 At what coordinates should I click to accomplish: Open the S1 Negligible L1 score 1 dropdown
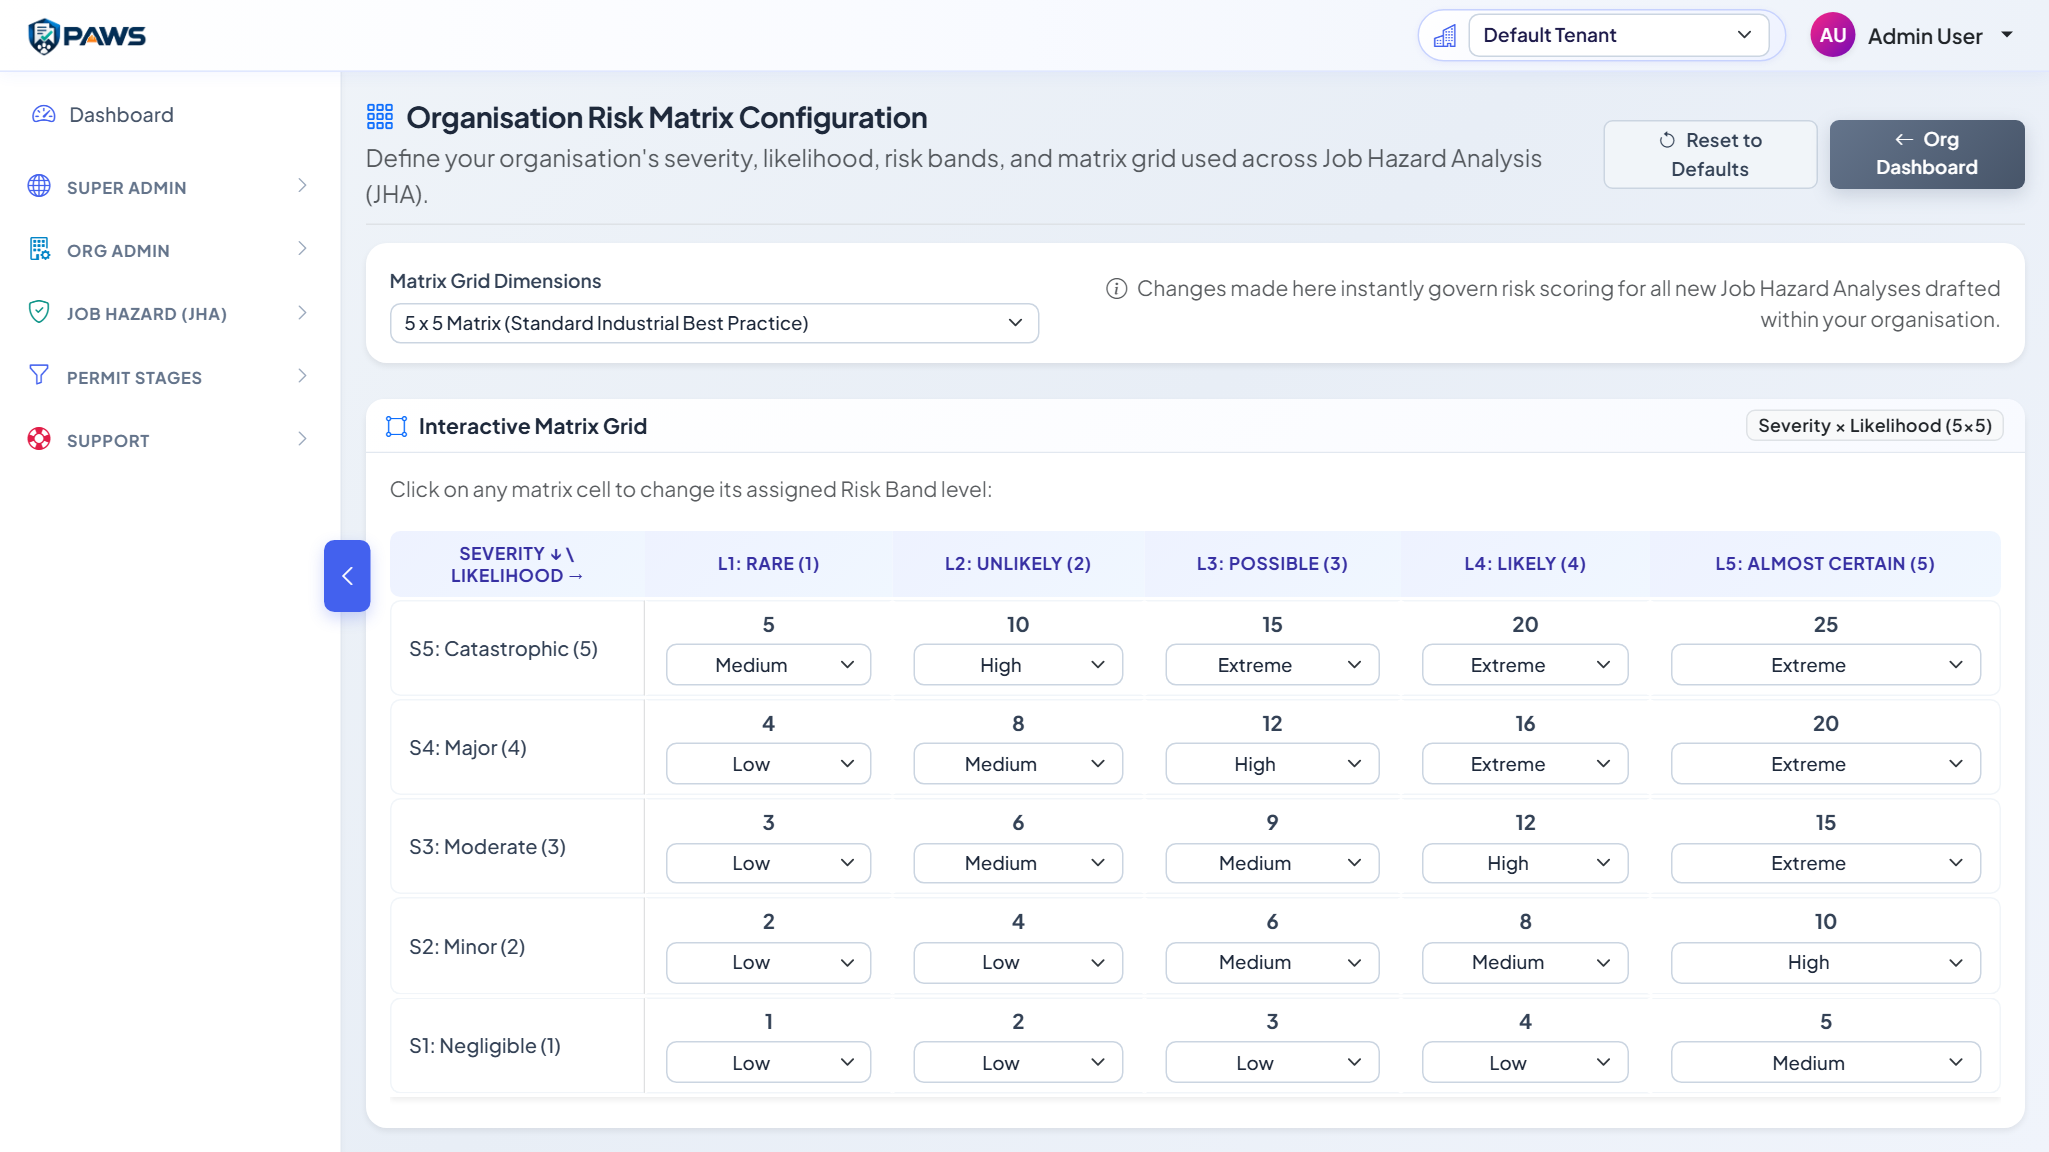pos(768,1063)
